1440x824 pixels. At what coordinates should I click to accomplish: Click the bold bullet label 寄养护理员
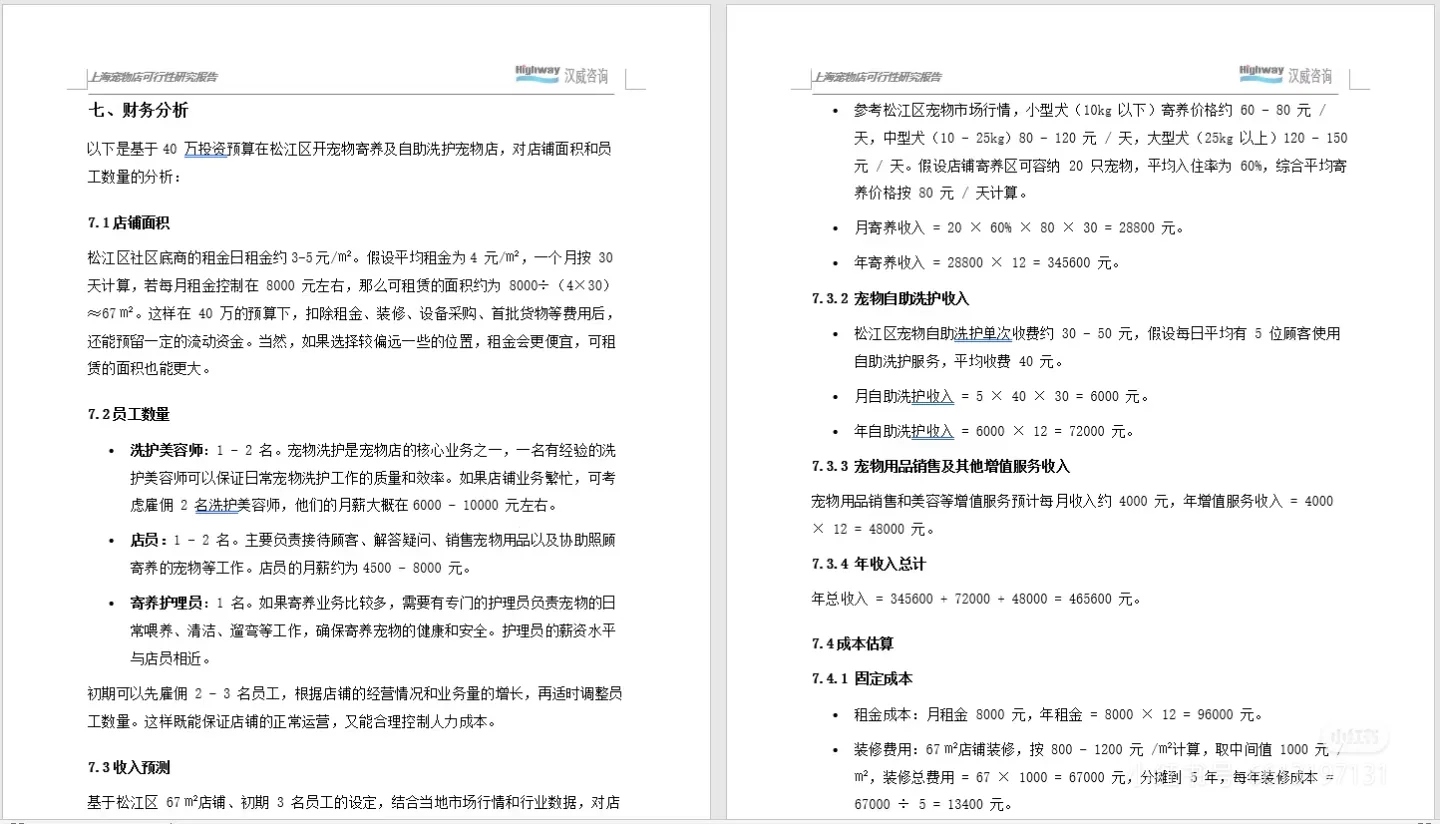coord(167,603)
